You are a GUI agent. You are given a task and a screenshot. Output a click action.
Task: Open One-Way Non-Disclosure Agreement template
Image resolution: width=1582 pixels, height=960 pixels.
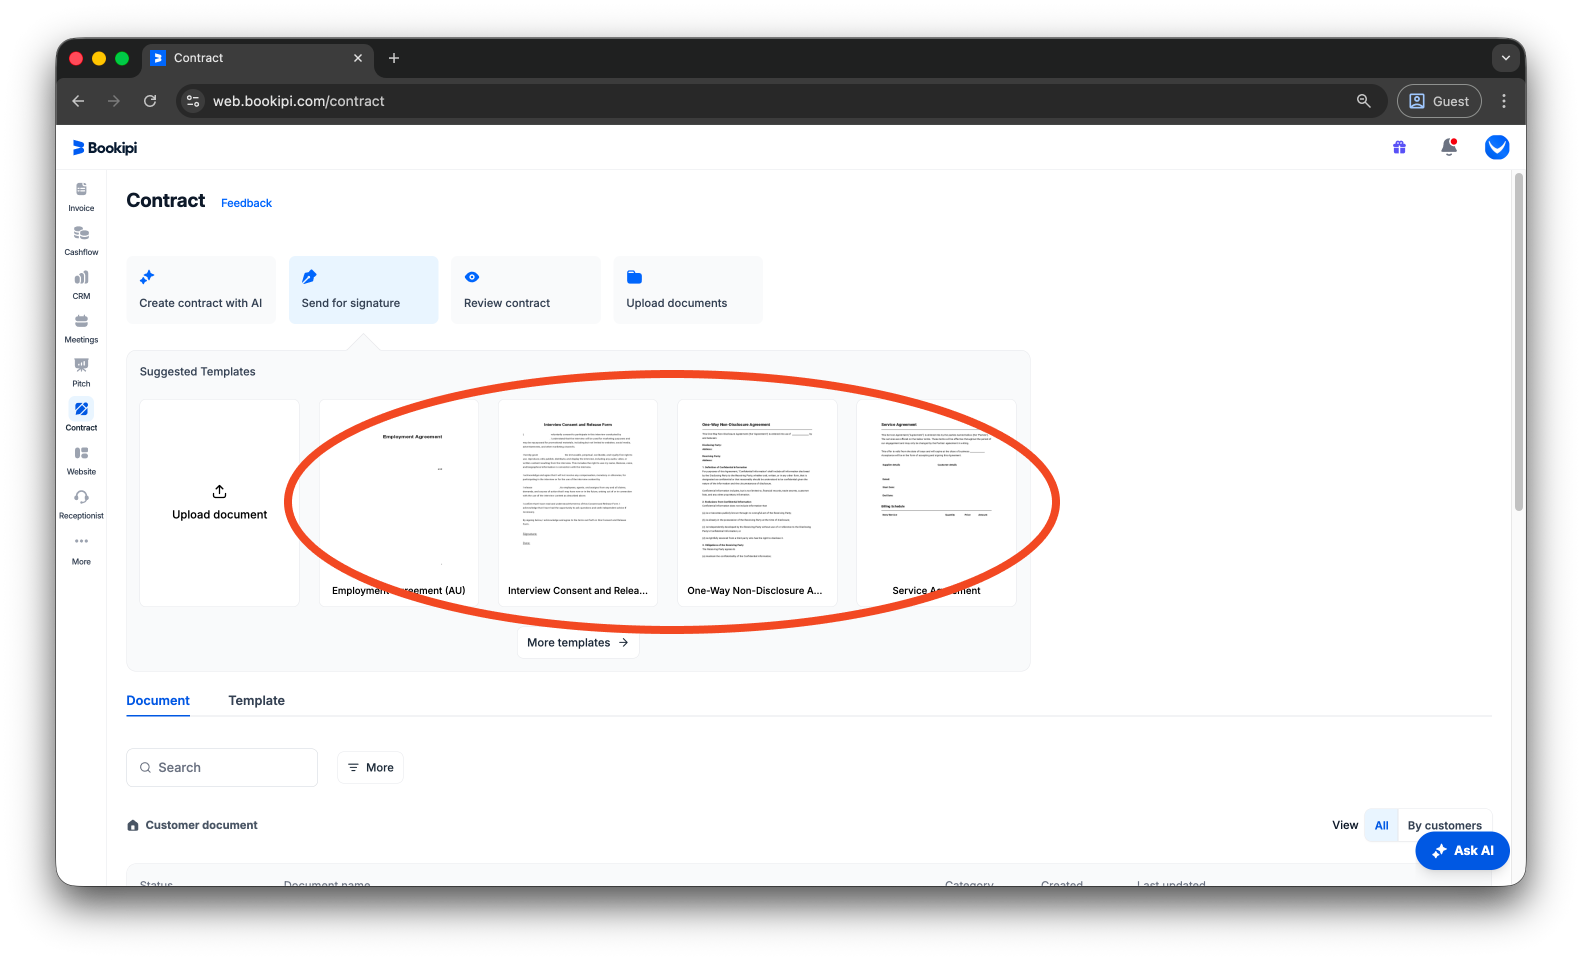coord(757,503)
